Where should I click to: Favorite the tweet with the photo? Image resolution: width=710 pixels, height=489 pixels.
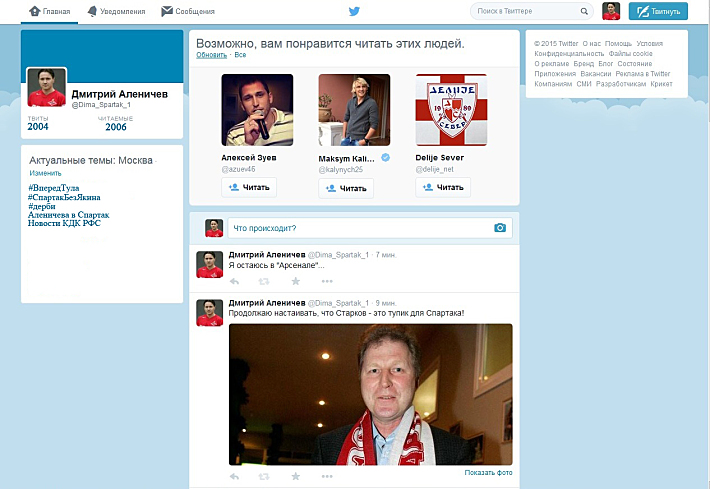pos(295,477)
